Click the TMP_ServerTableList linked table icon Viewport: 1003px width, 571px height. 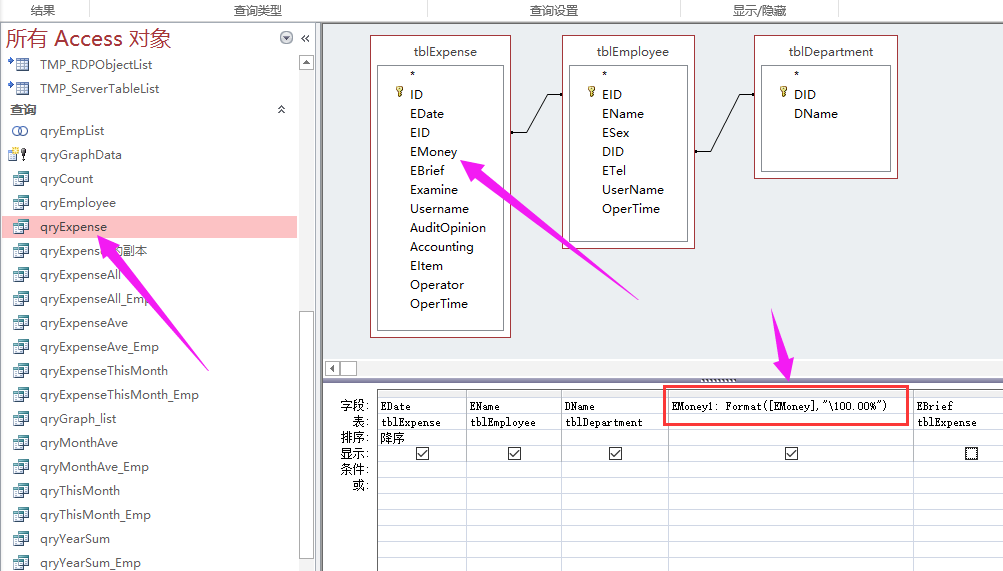tap(19, 88)
